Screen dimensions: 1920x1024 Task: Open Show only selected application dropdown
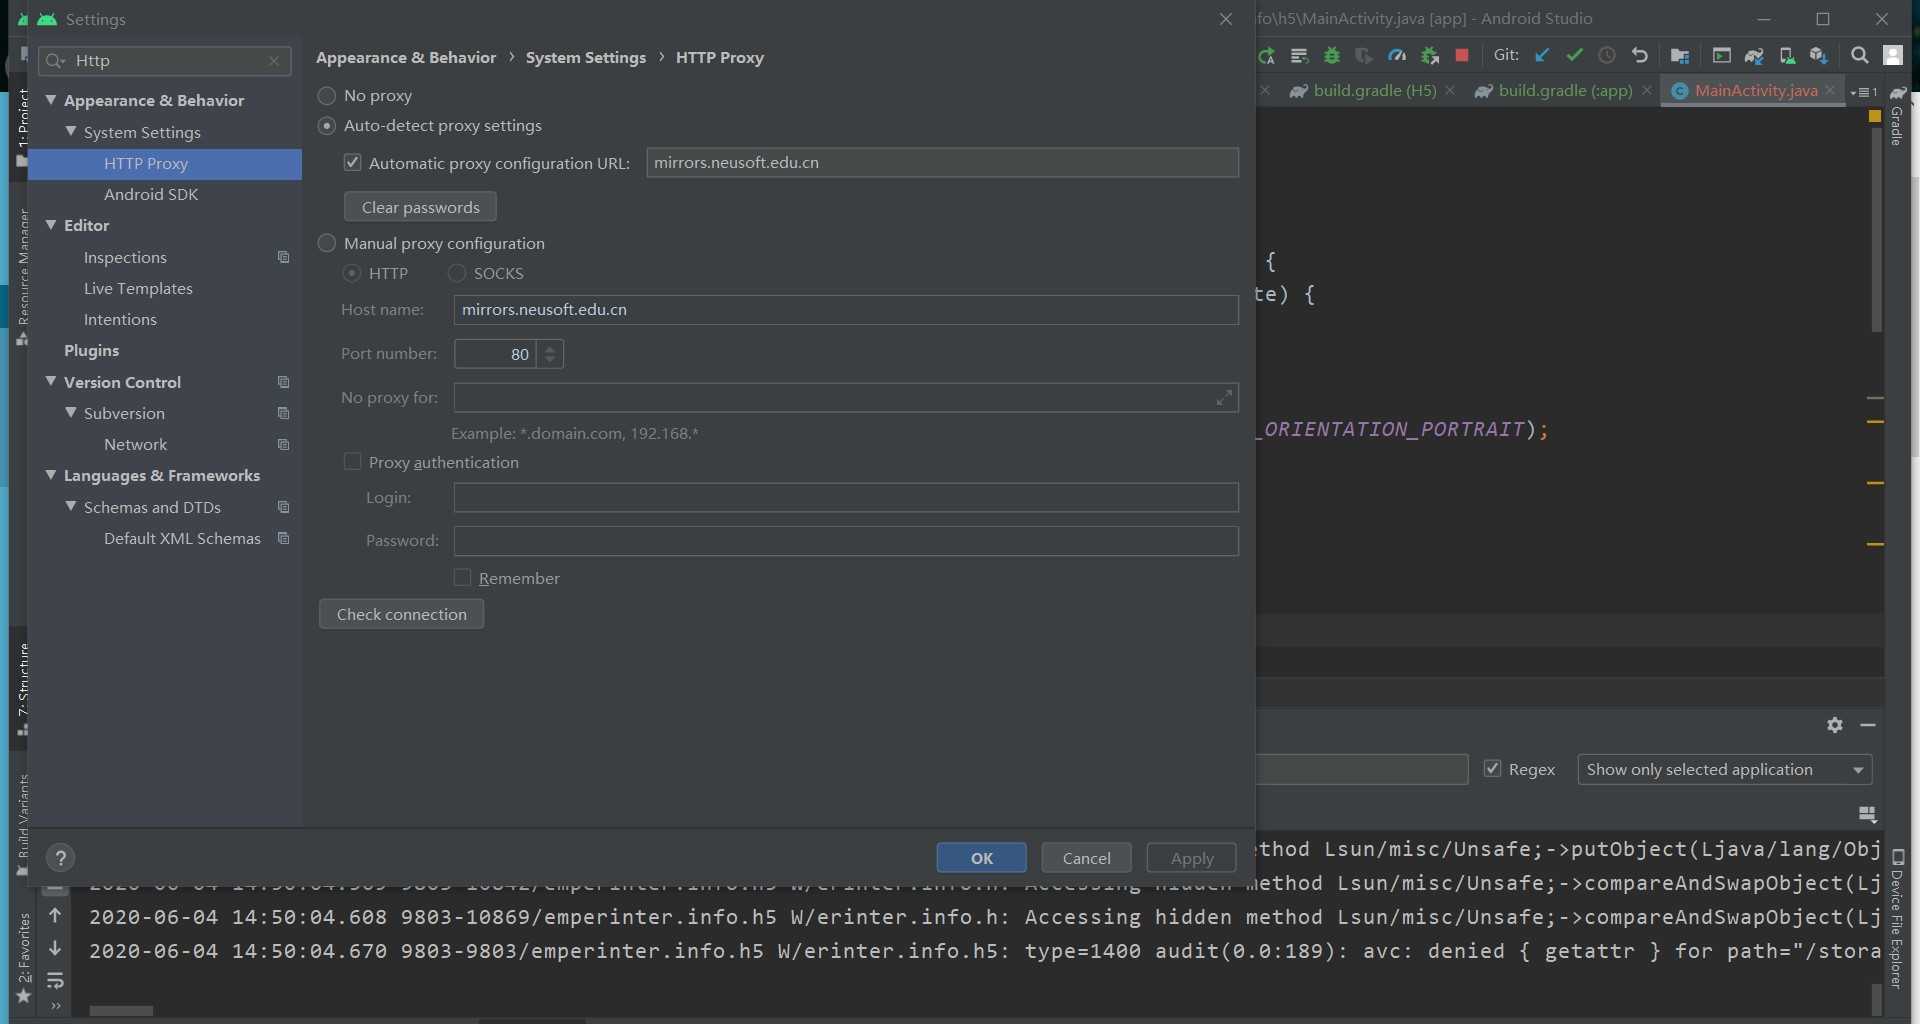1725,769
